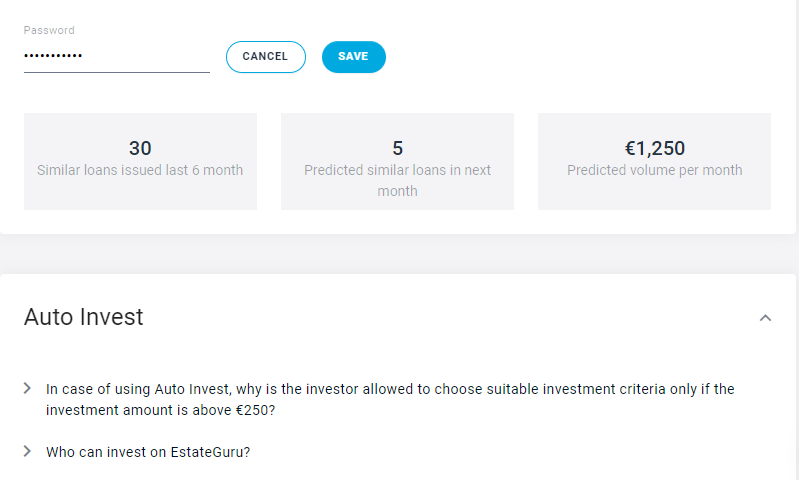Click 'Similar loans issued last 6 month' caption
Image resolution: width=799 pixels, height=480 pixels.
140,170
